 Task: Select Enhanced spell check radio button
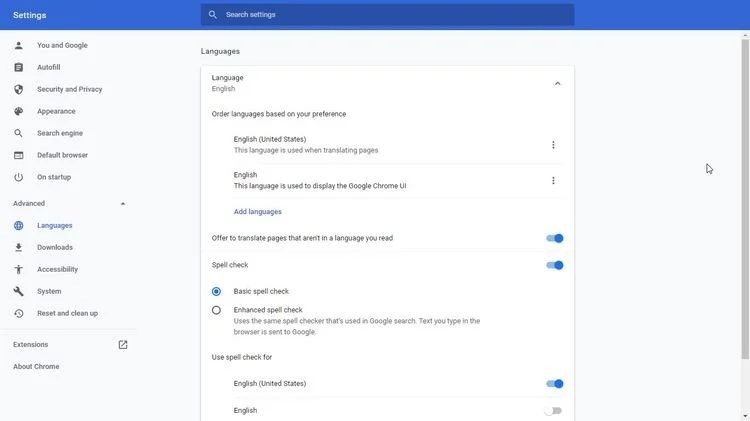pos(216,310)
